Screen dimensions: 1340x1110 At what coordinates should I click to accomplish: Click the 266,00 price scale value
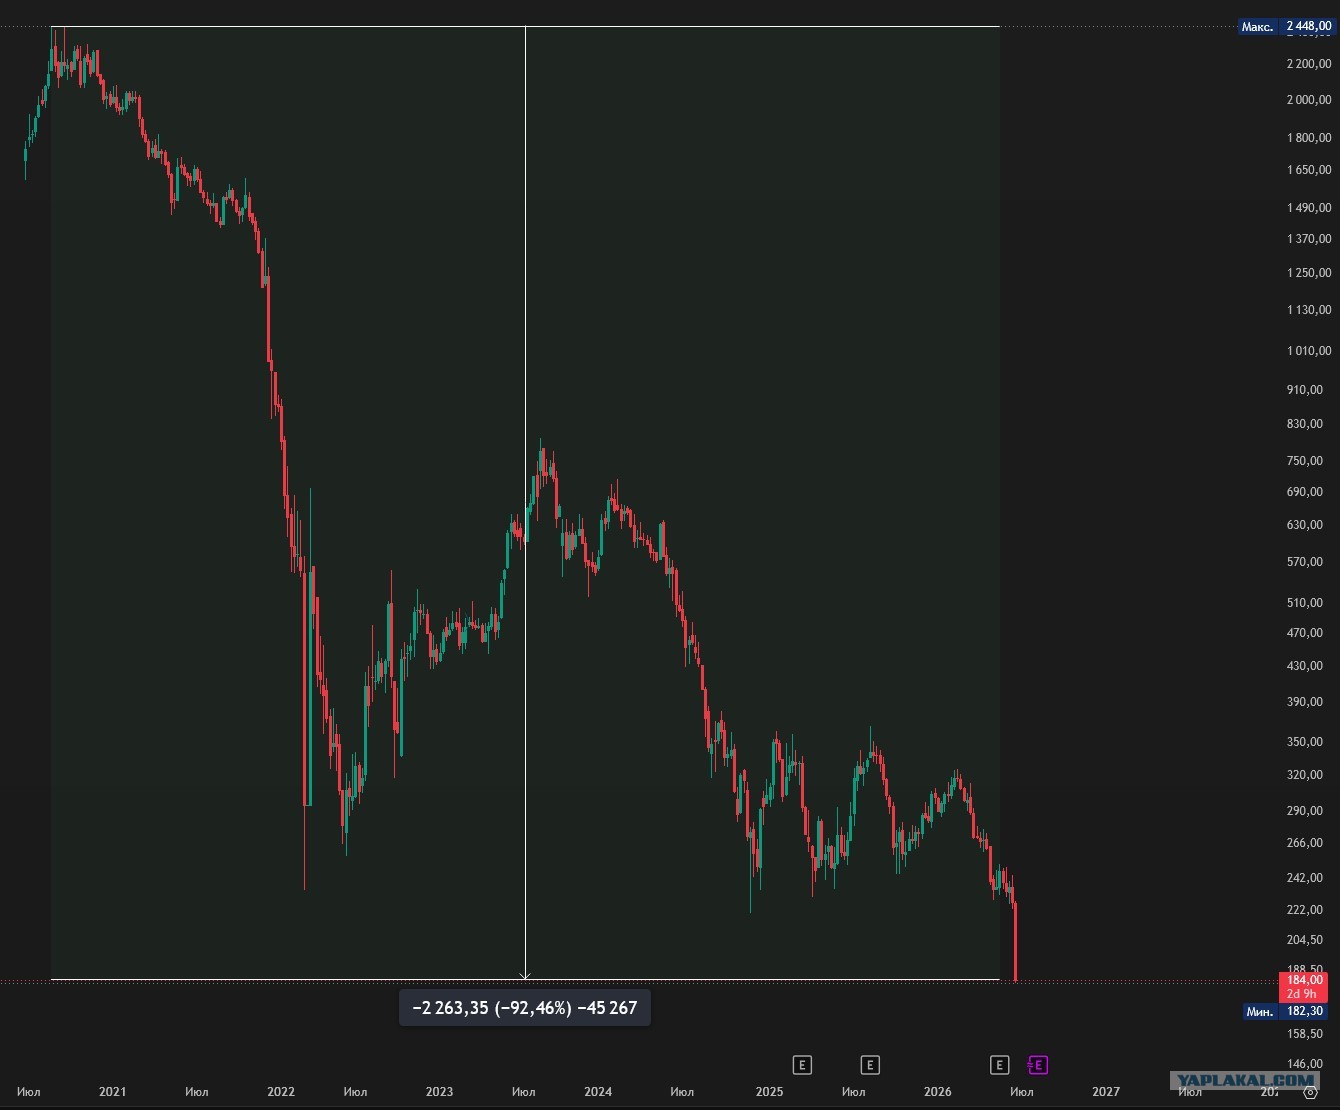(1305, 843)
